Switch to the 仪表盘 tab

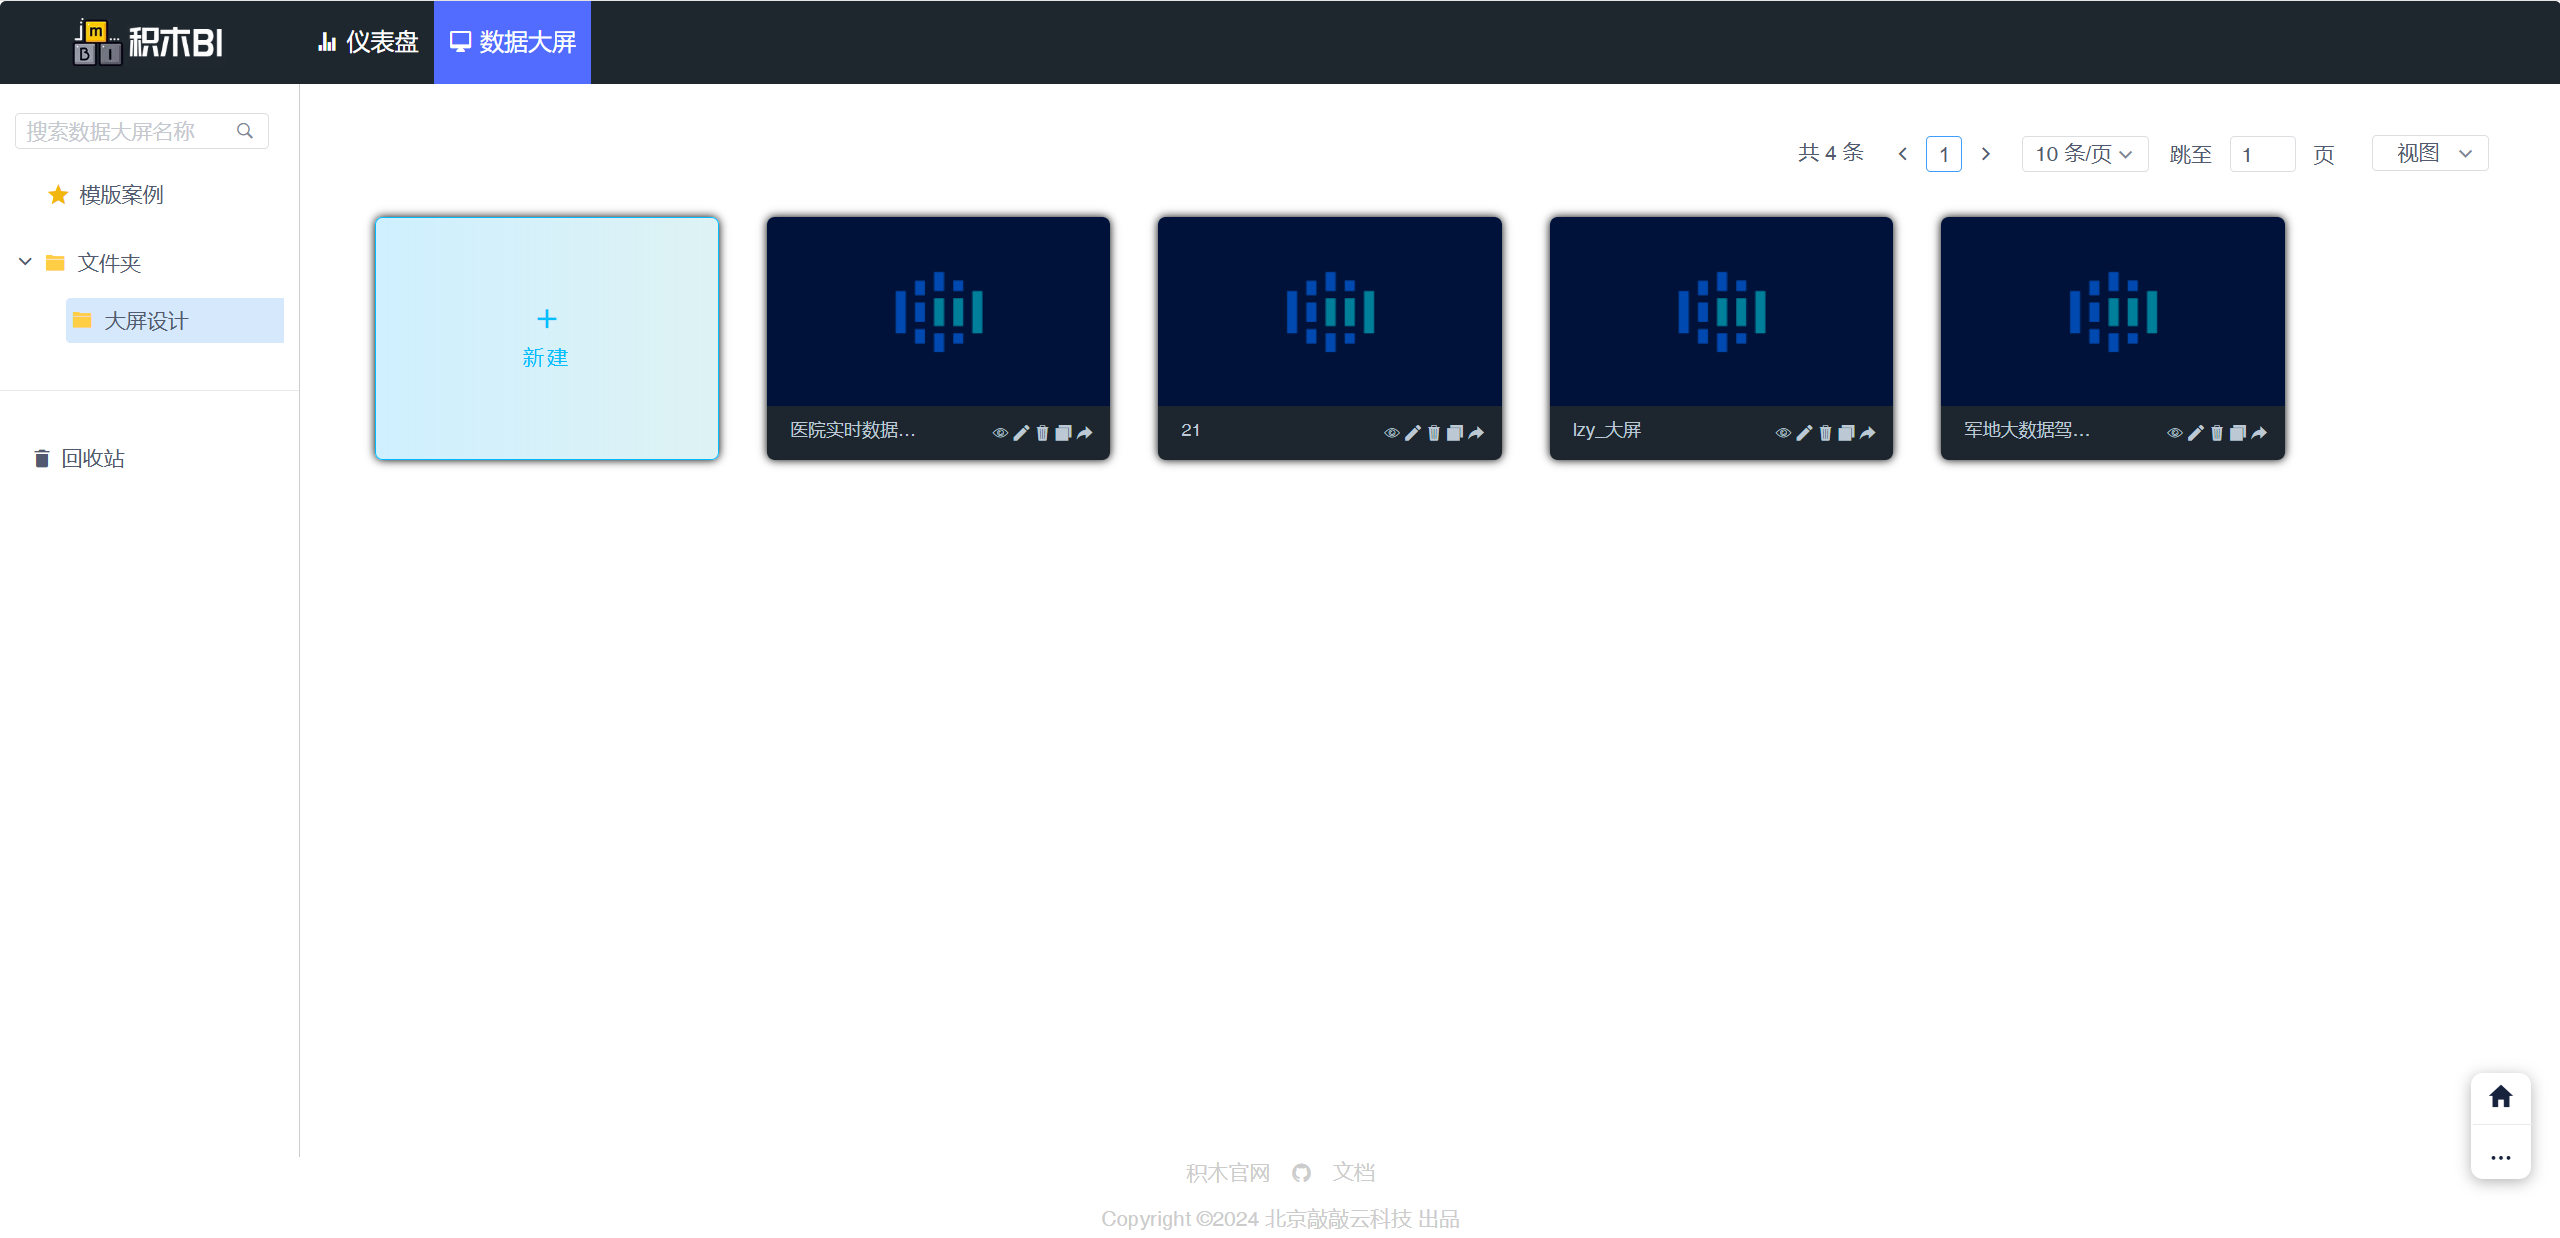368,42
